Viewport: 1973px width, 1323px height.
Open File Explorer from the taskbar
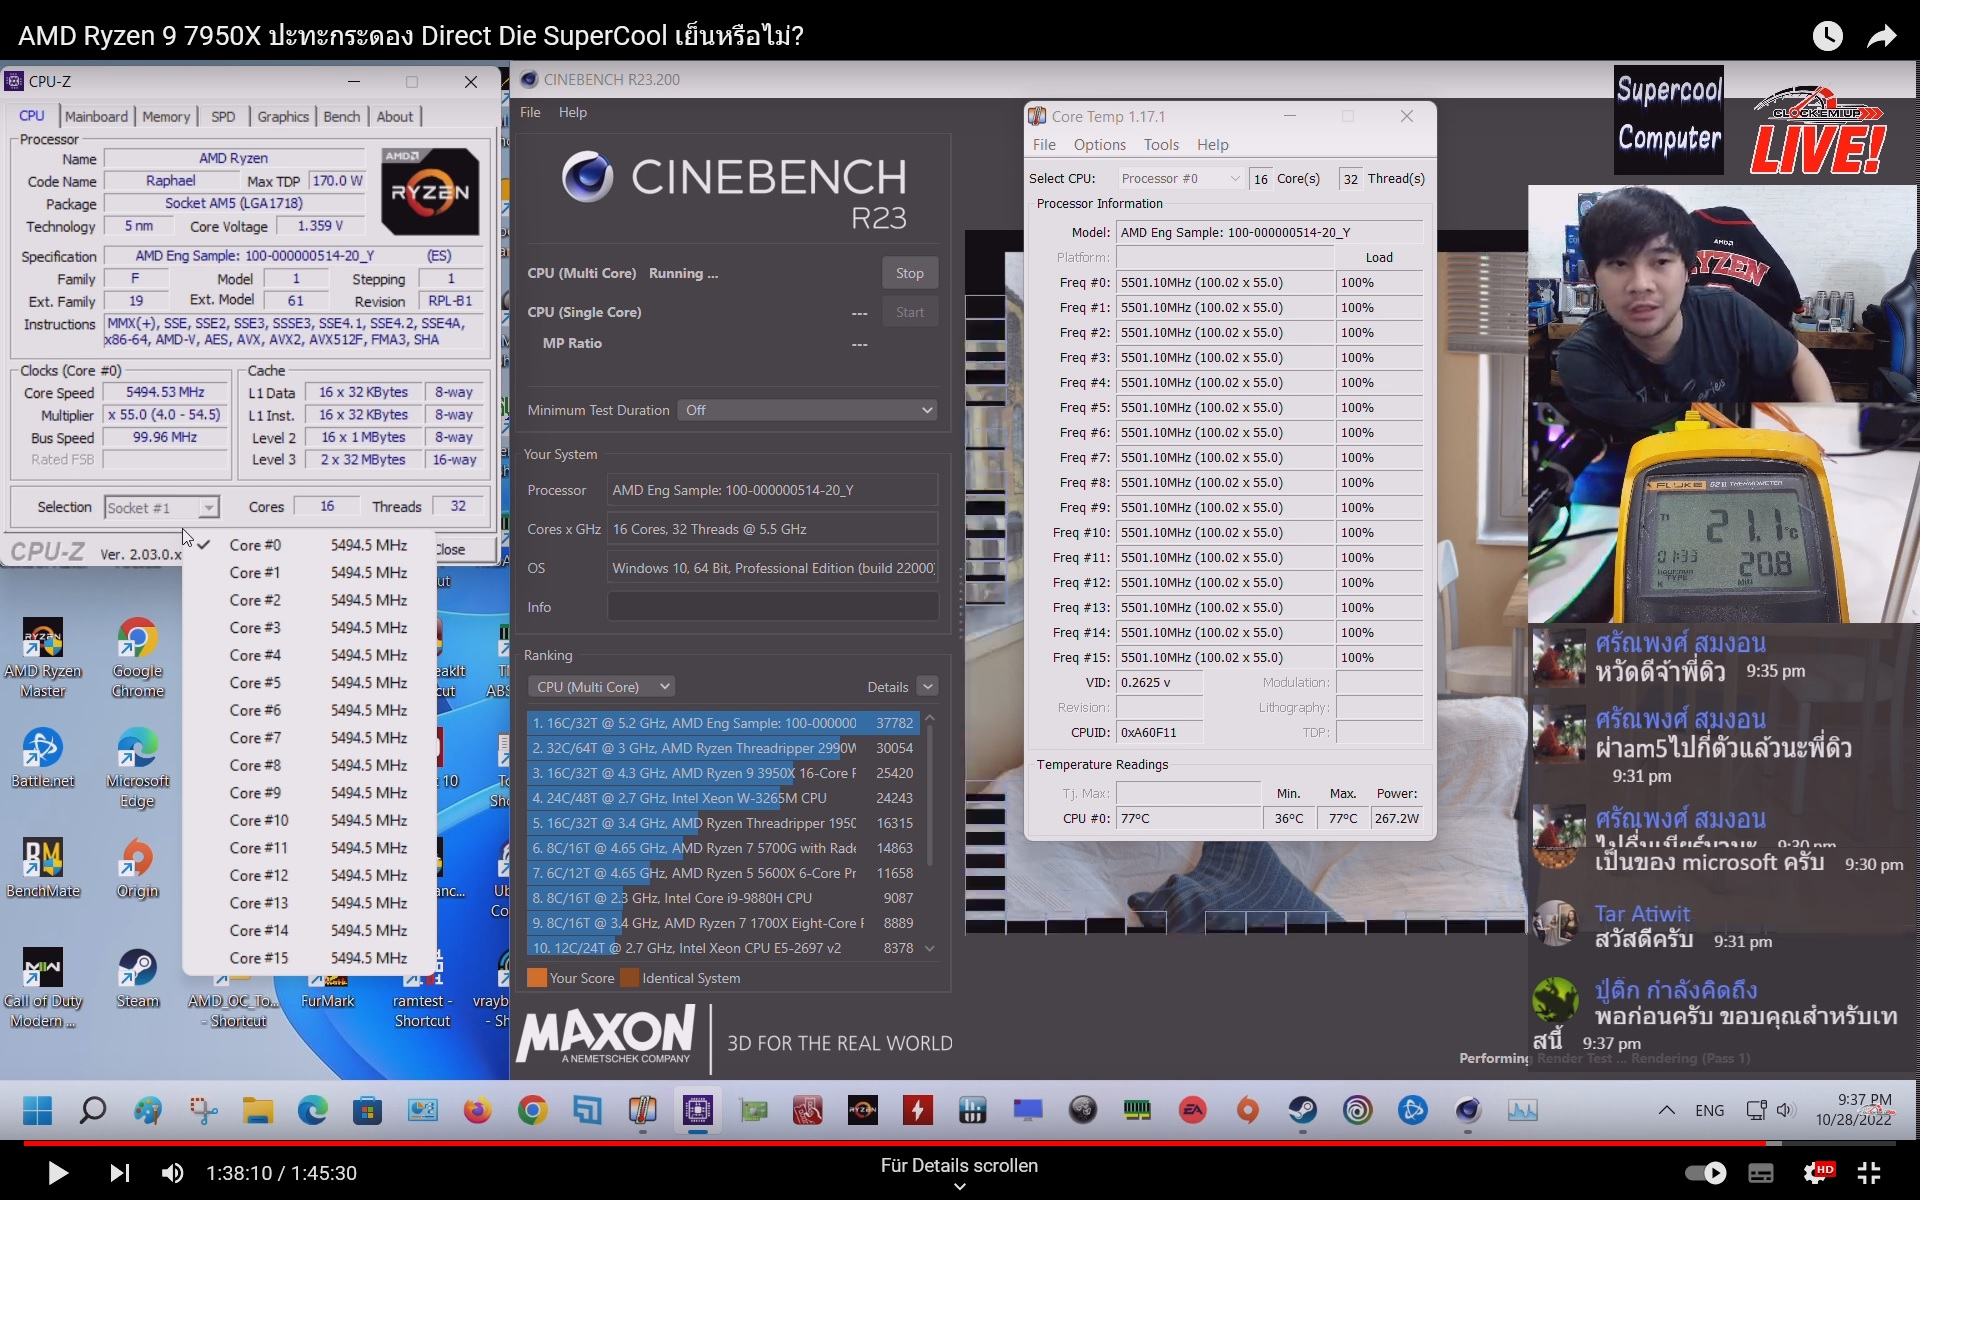[258, 1110]
